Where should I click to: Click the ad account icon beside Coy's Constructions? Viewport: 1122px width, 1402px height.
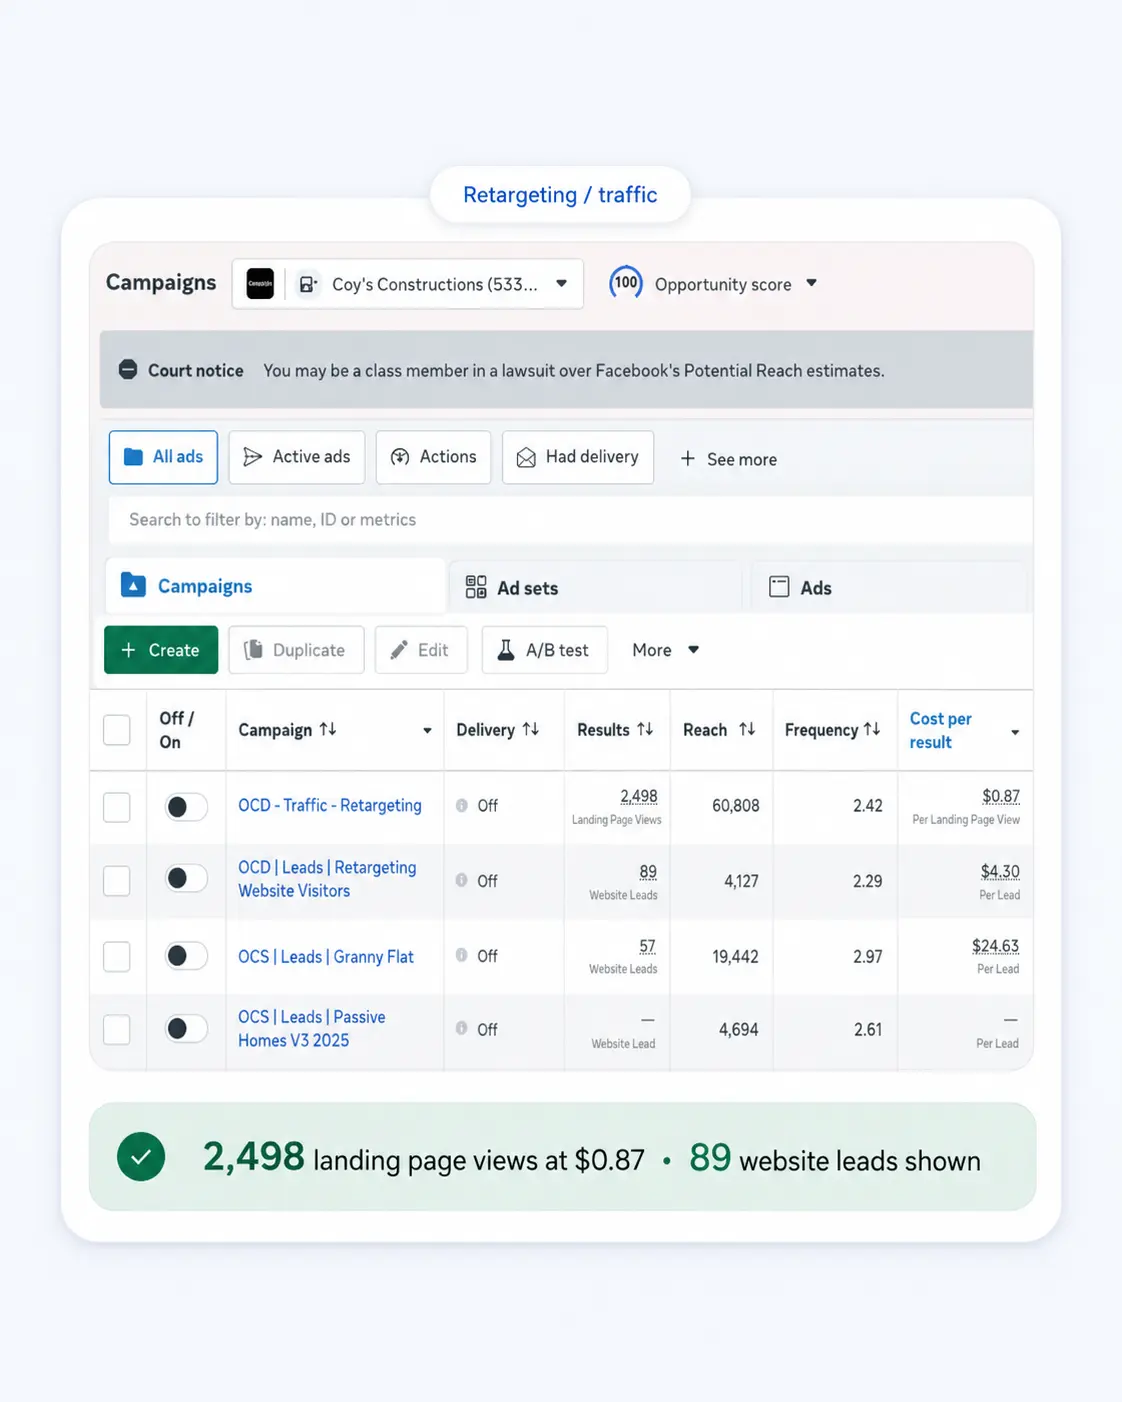pos(308,285)
